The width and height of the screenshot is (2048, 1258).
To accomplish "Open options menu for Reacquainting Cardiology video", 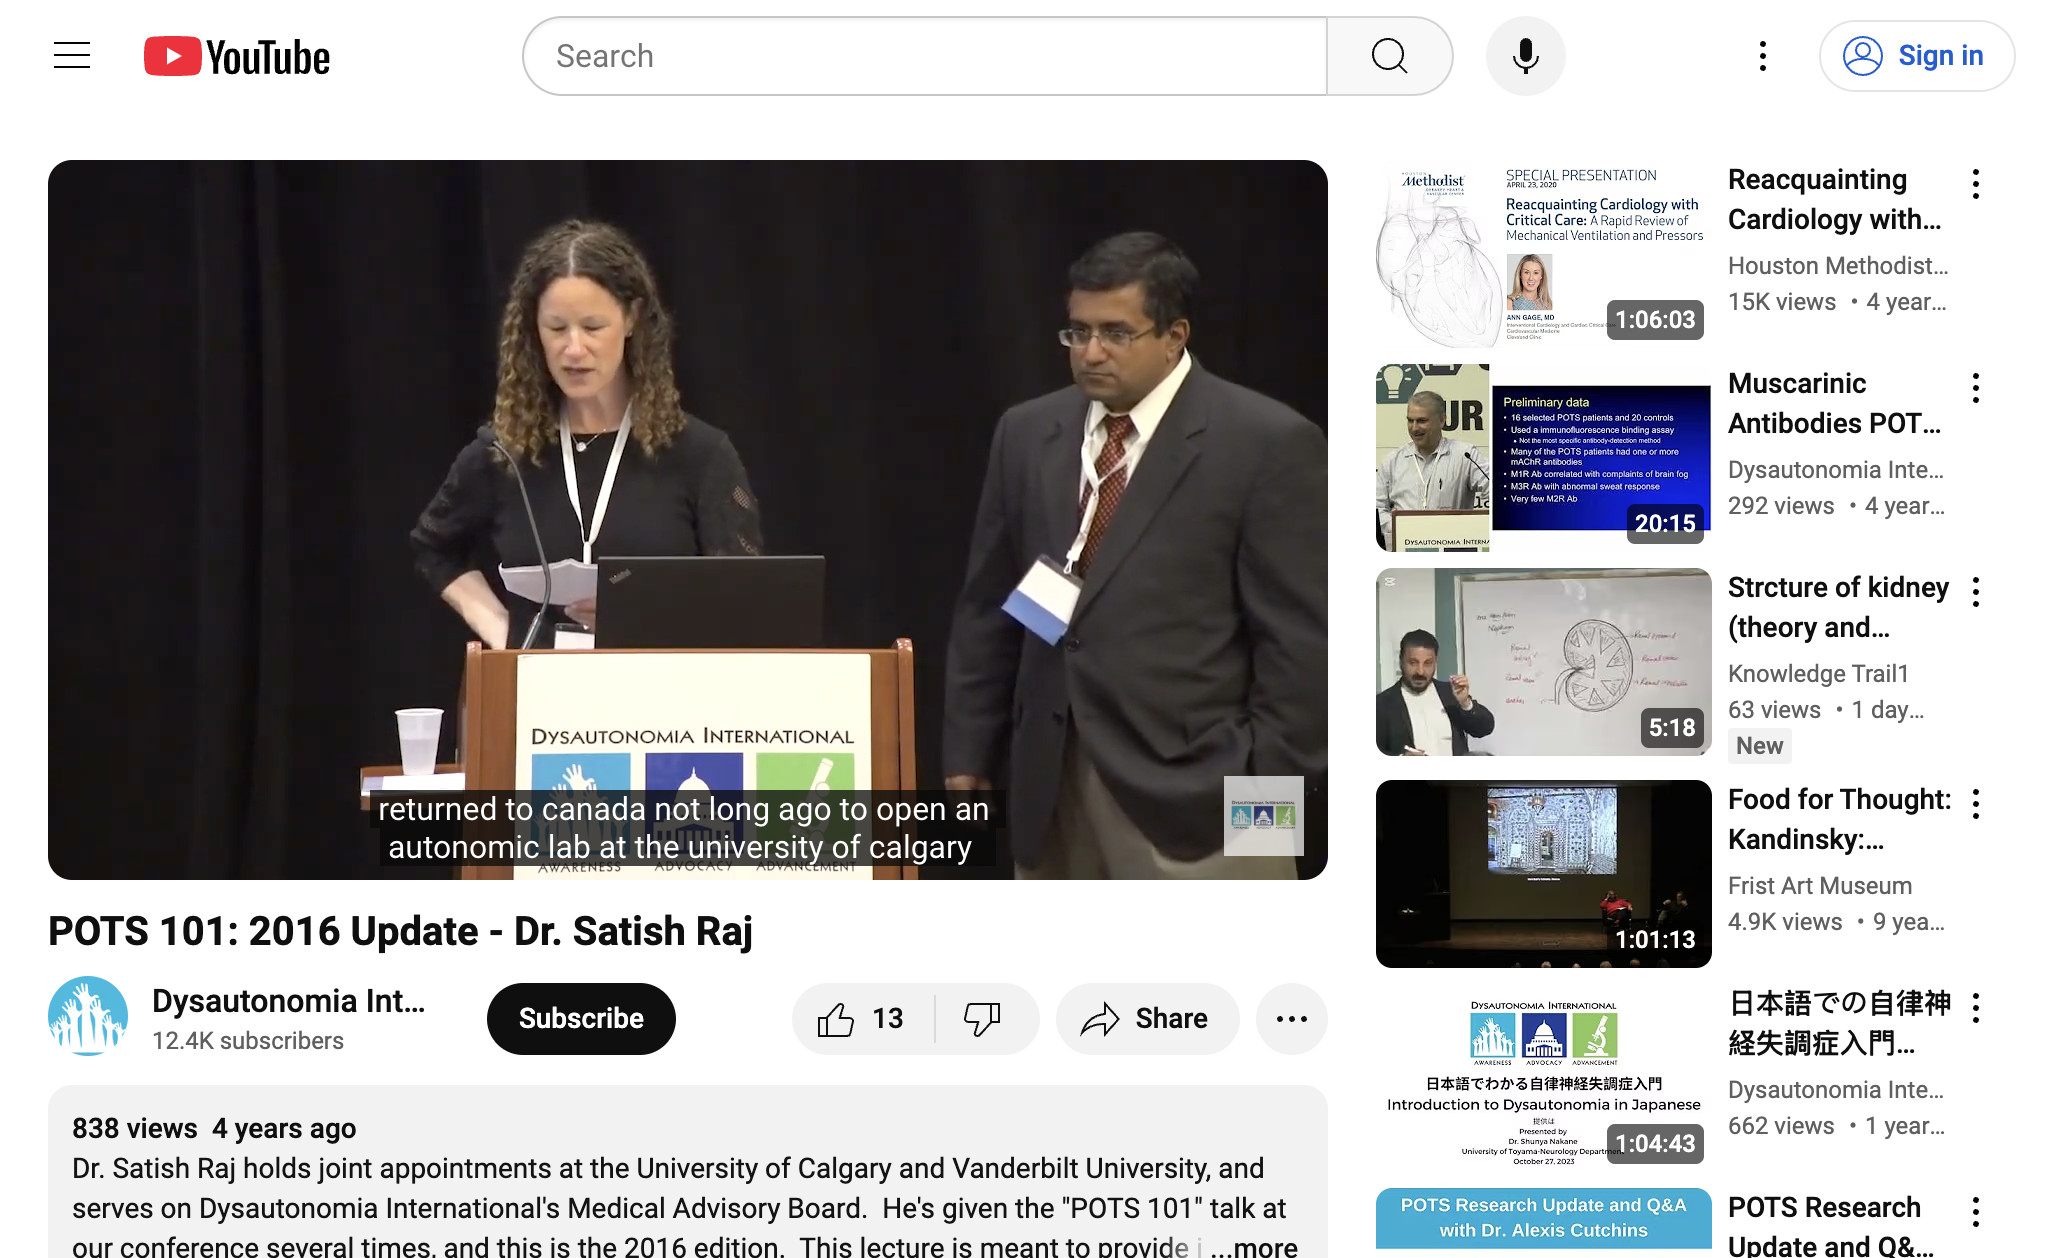I will pos(1975,184).
